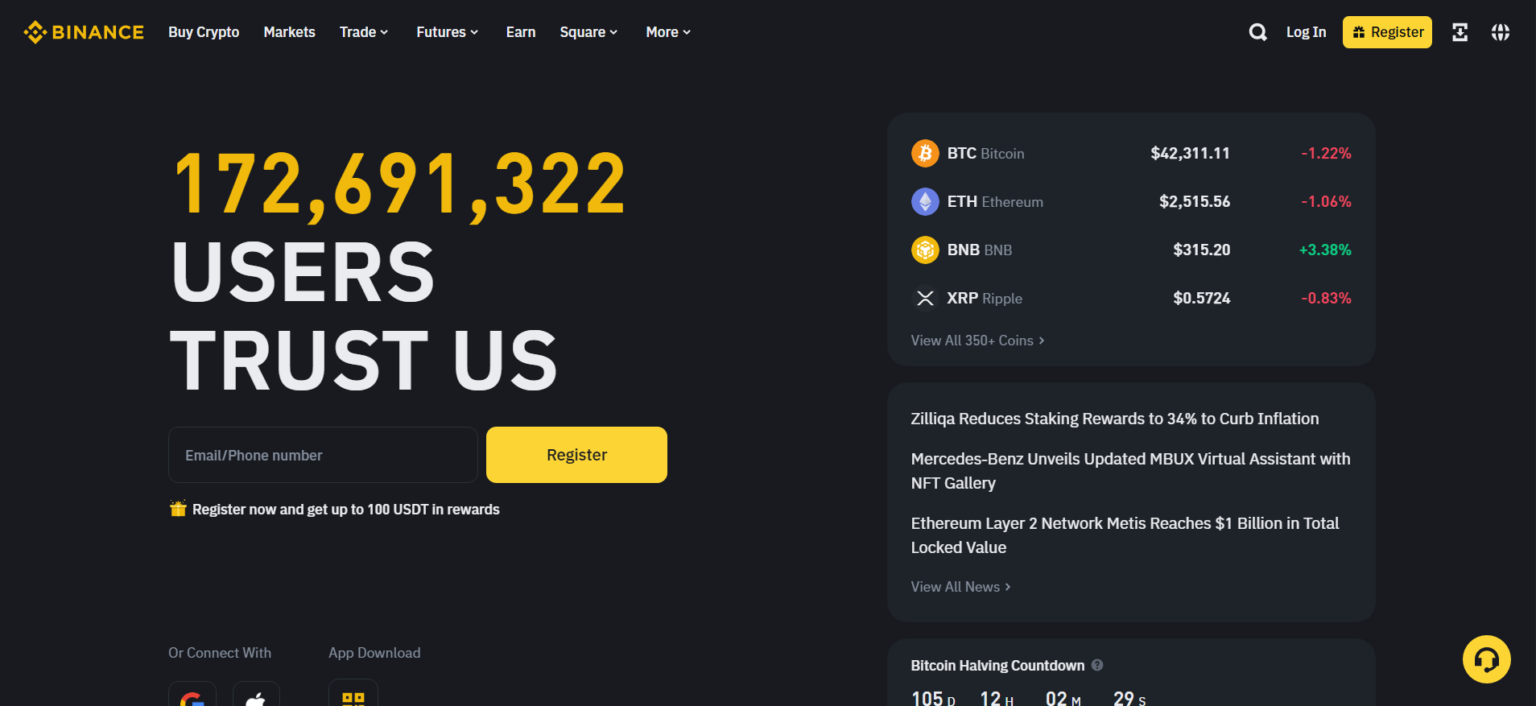Viewport: 1536px width, 706px height.
Task: Click the Bitcoin Halving Countdown info tooltip
Action: coord(1096,665)
